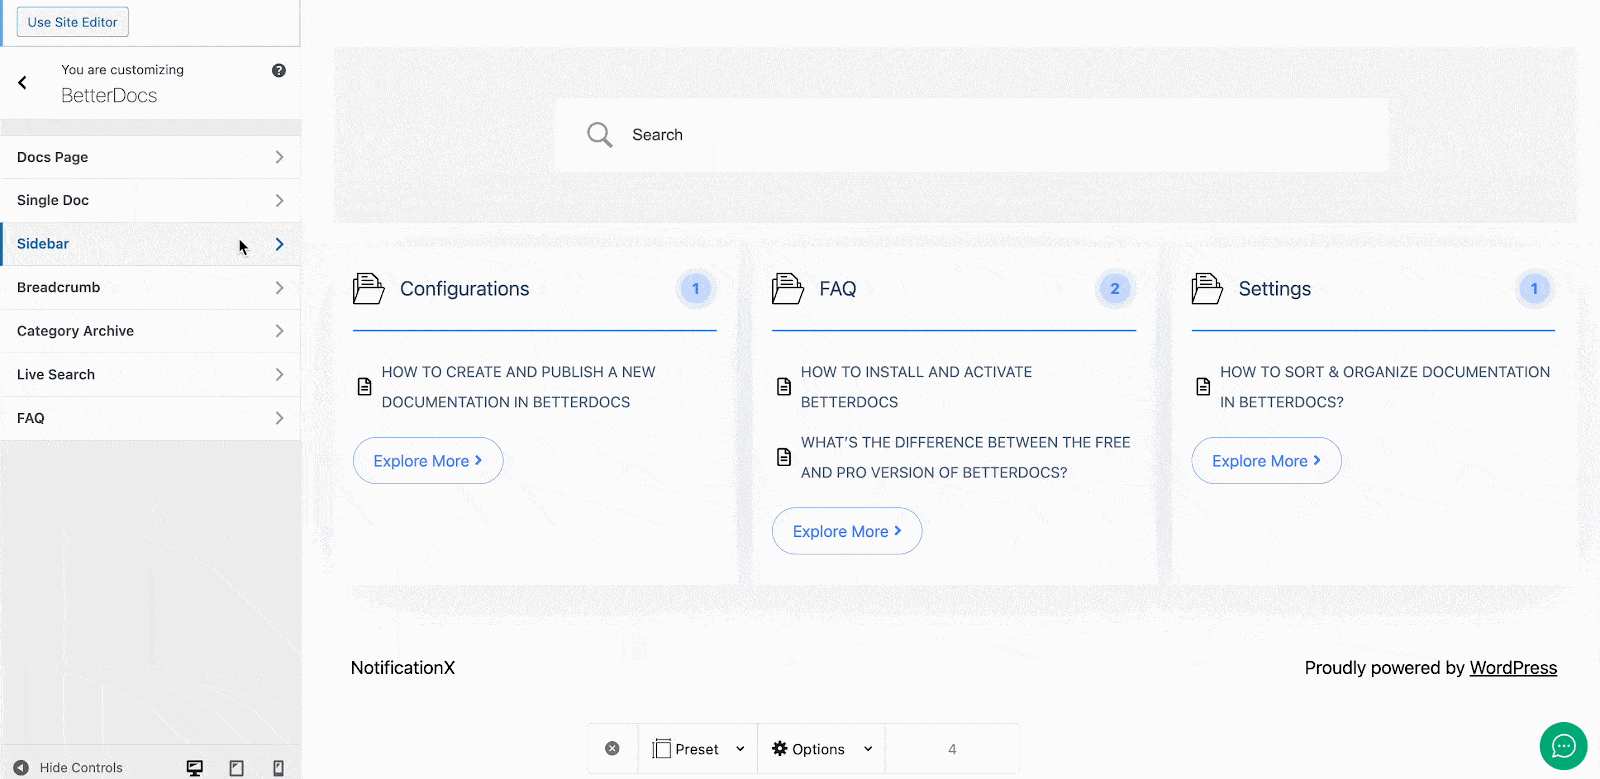Click Explore More under Settings
1600x779 pixels.
[x=1266, y=461]
